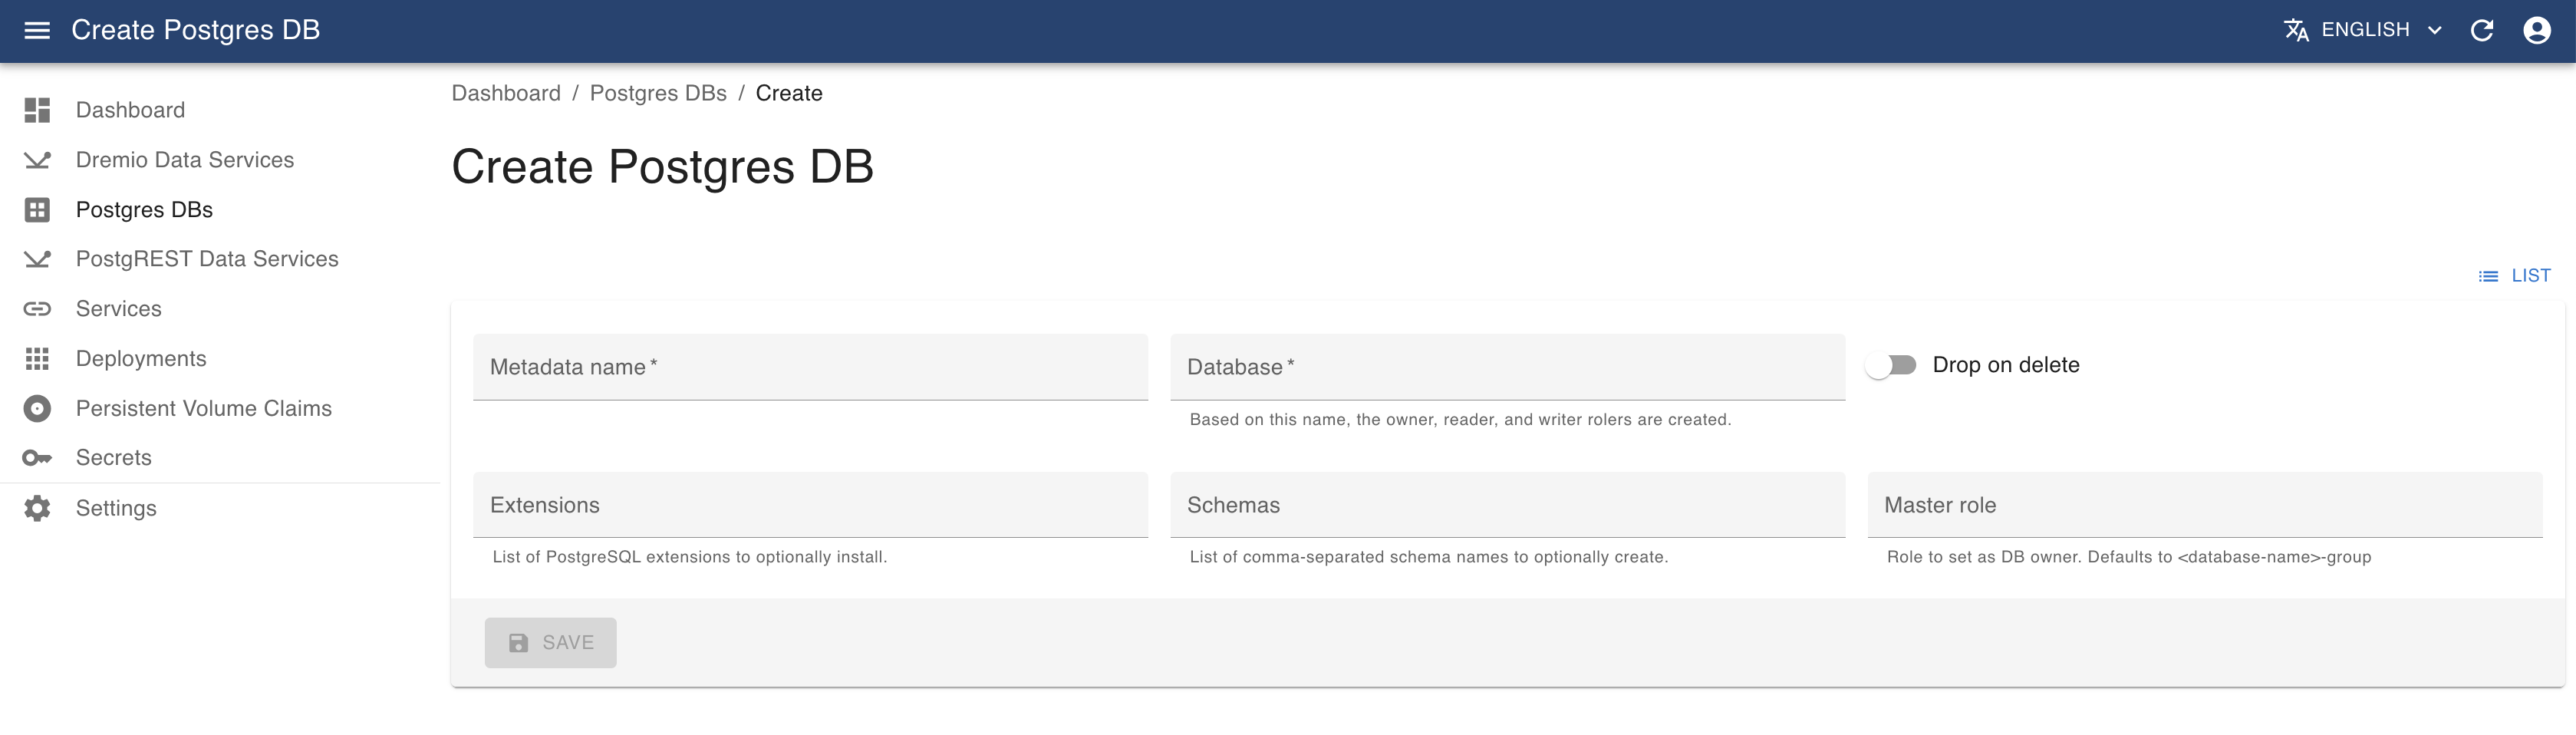Focus the Extensions input field
The image size is (2576, 735).
810,505
